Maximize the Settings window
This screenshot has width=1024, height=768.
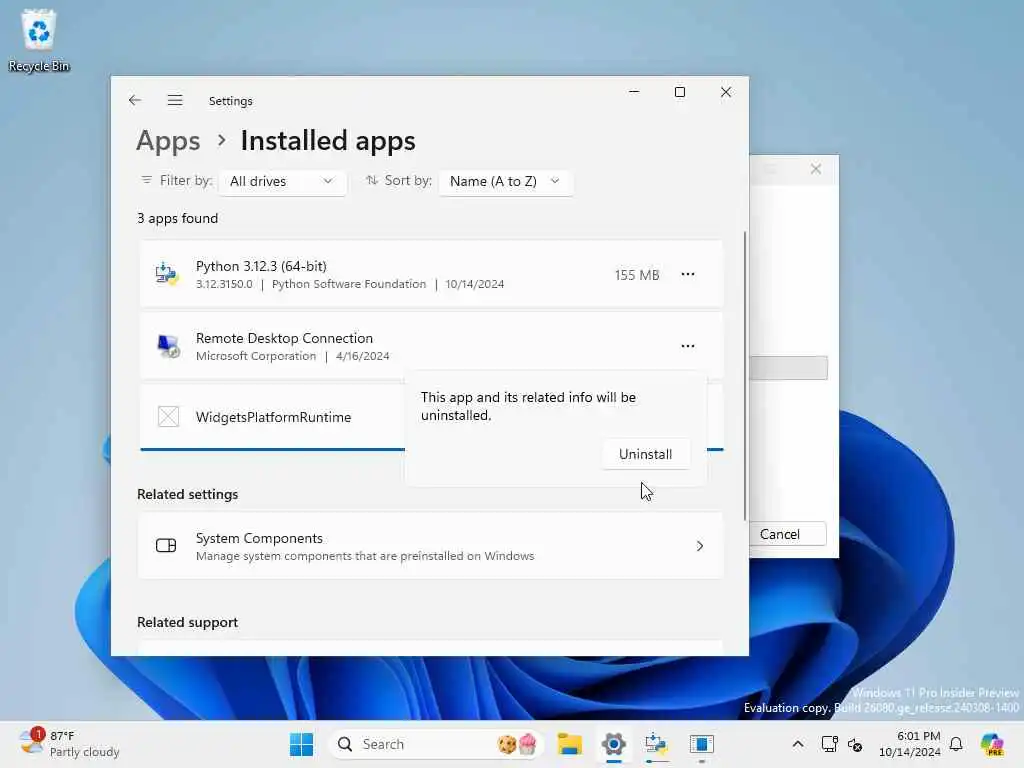pyautogui.click(x=680, y=92)
